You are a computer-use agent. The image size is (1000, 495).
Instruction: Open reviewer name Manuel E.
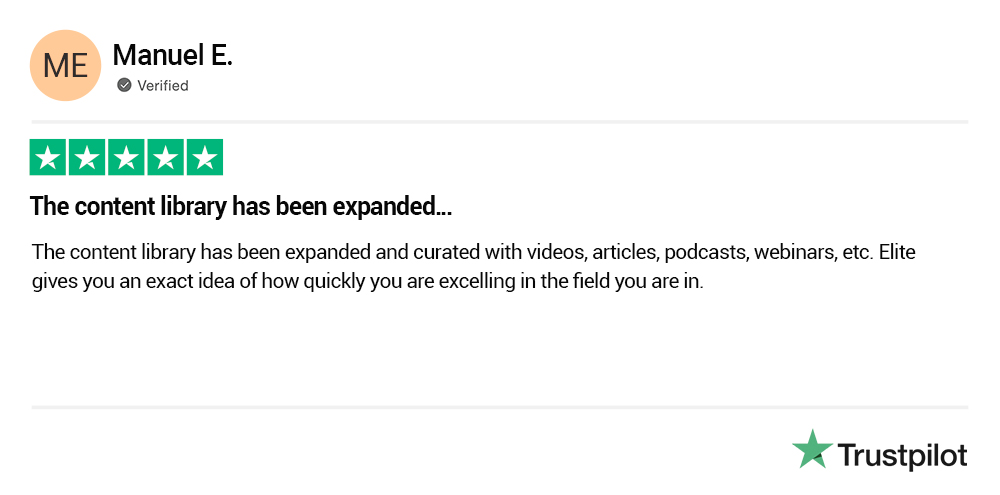[172, 56]
